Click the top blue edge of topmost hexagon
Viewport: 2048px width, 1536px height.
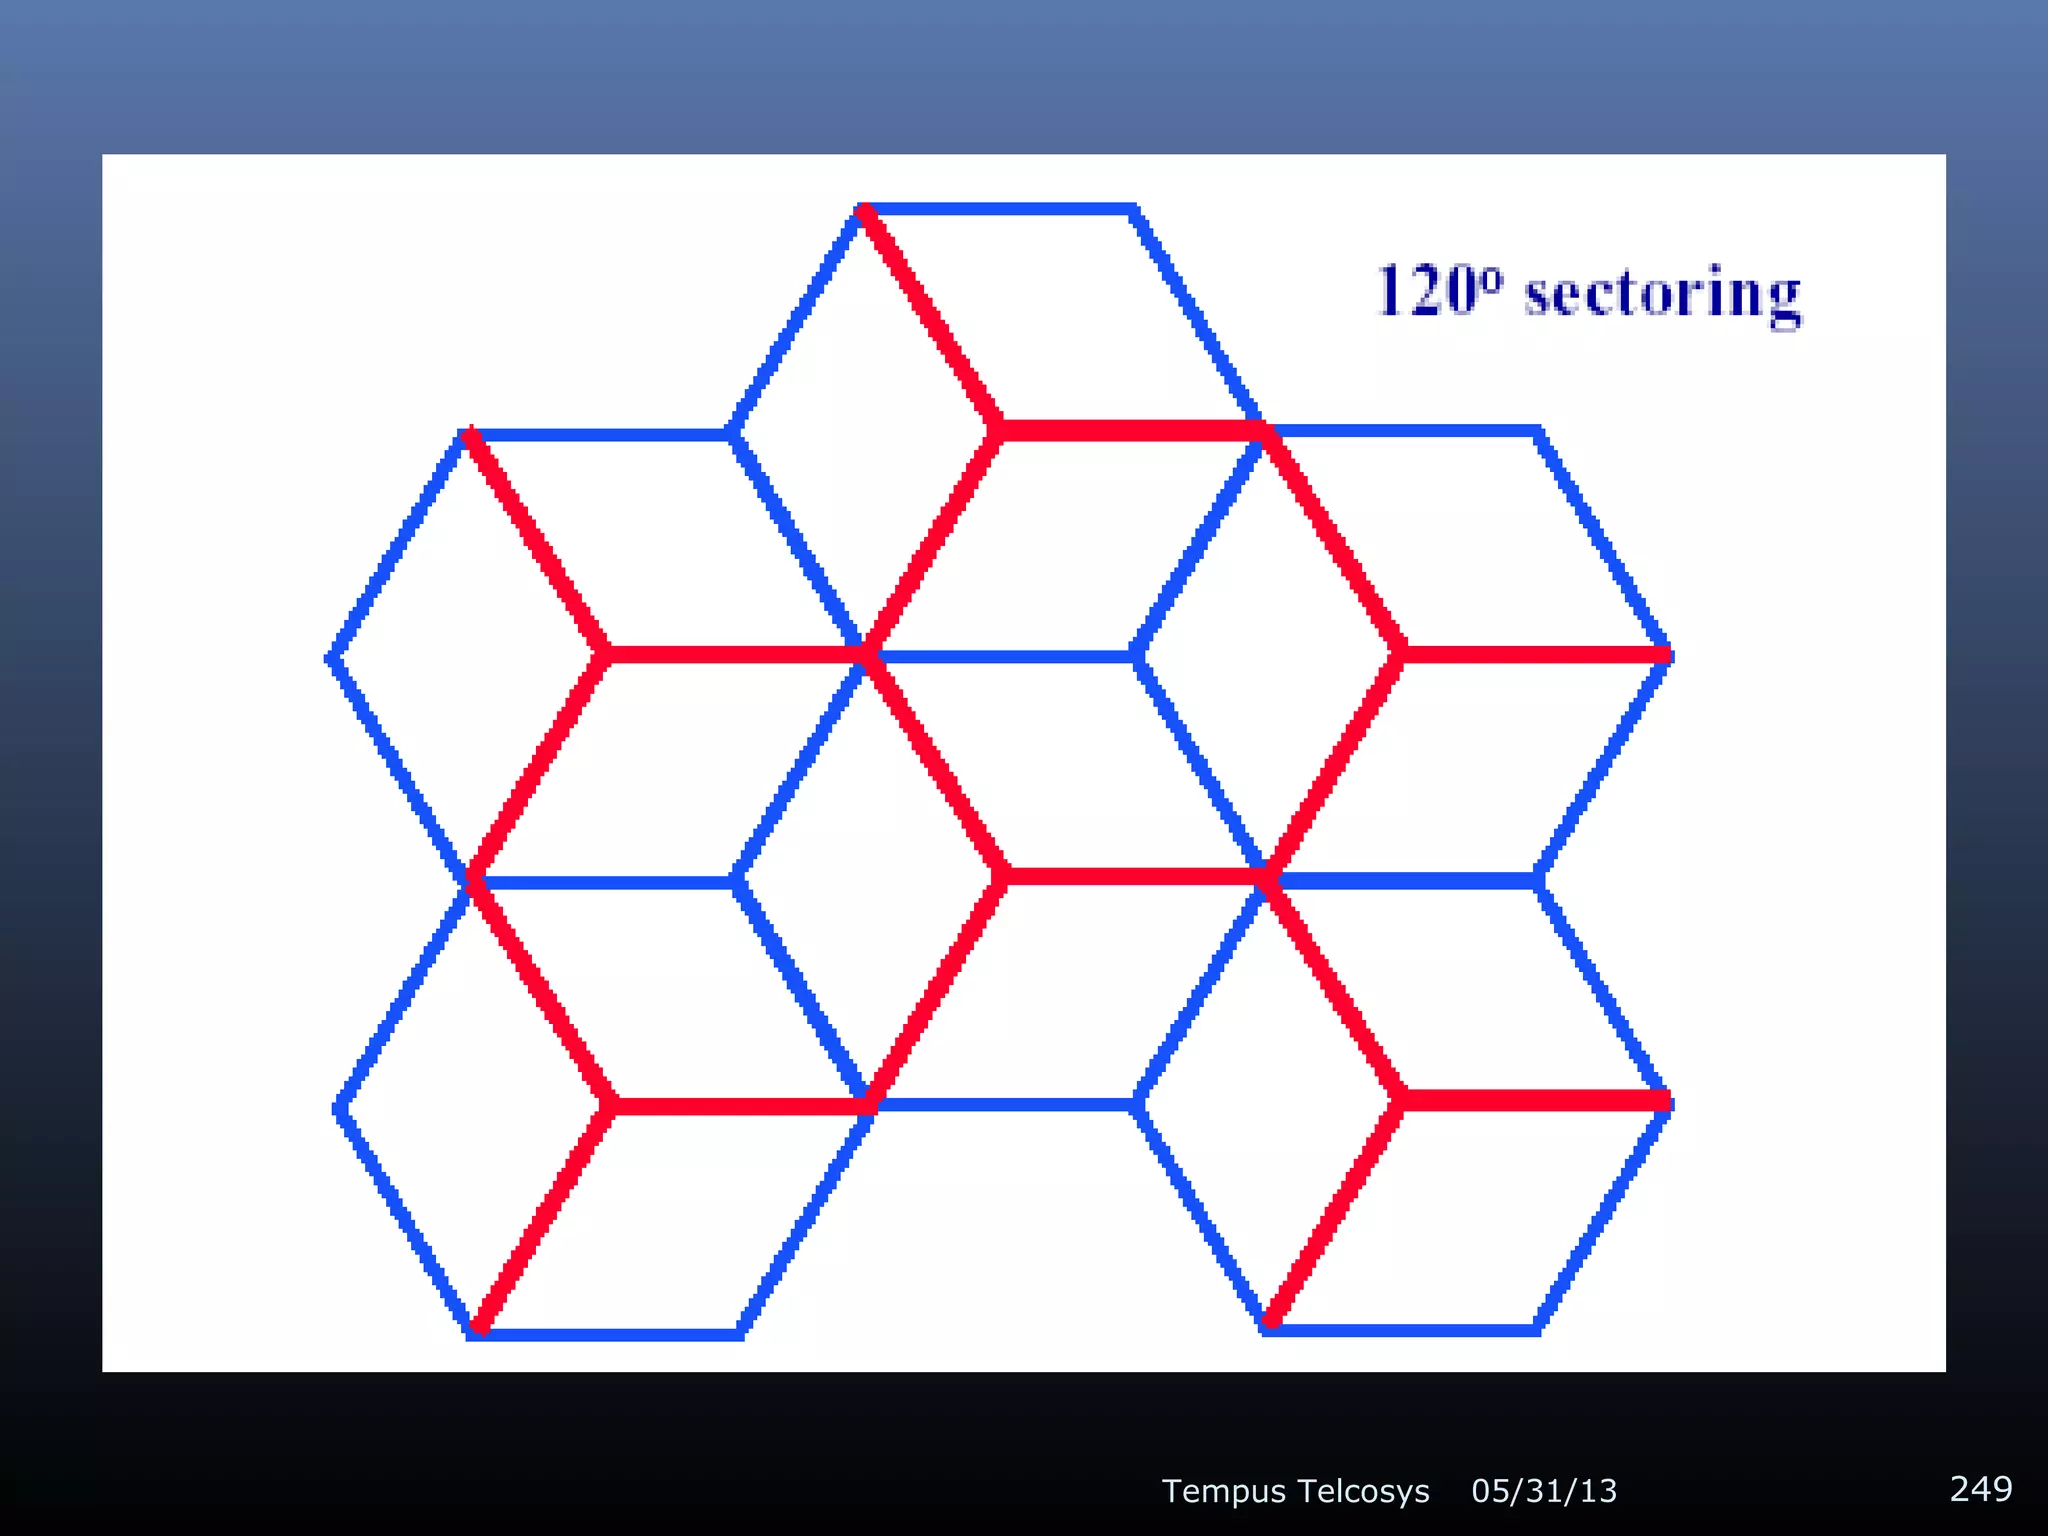(x=996, y=209)
